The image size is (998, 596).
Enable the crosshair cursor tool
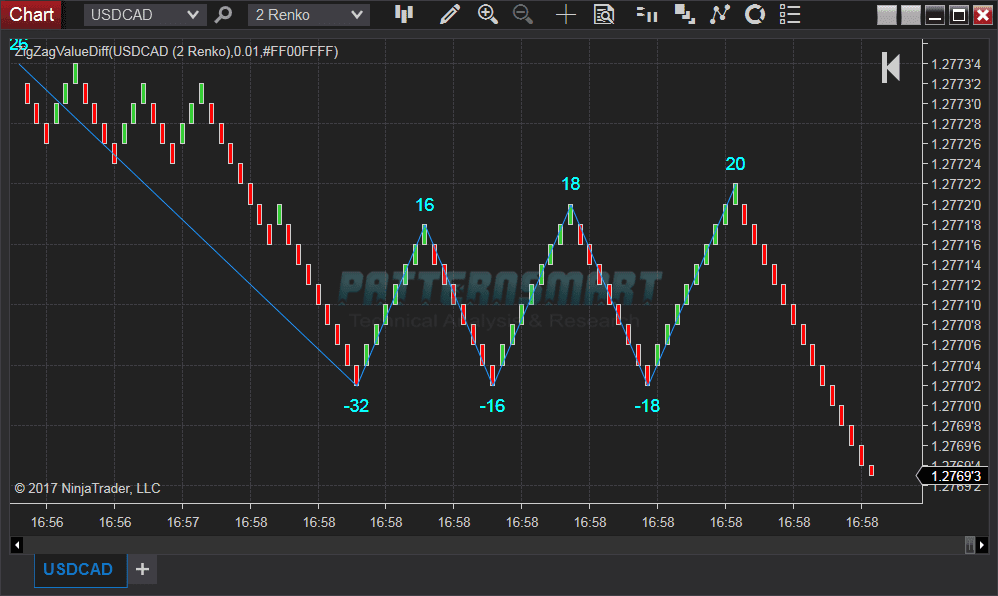point(565,14)
